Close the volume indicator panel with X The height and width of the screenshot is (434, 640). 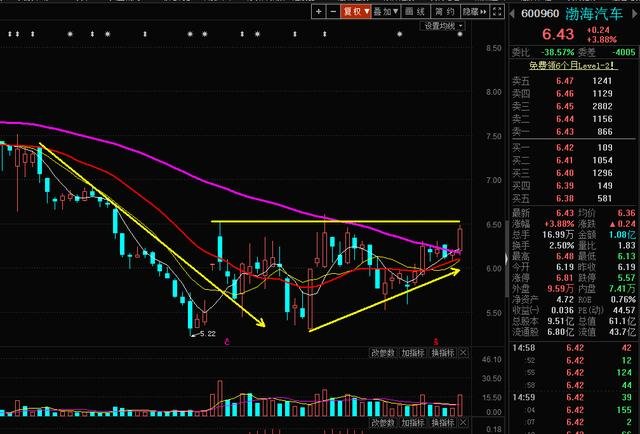pos(463,353)
